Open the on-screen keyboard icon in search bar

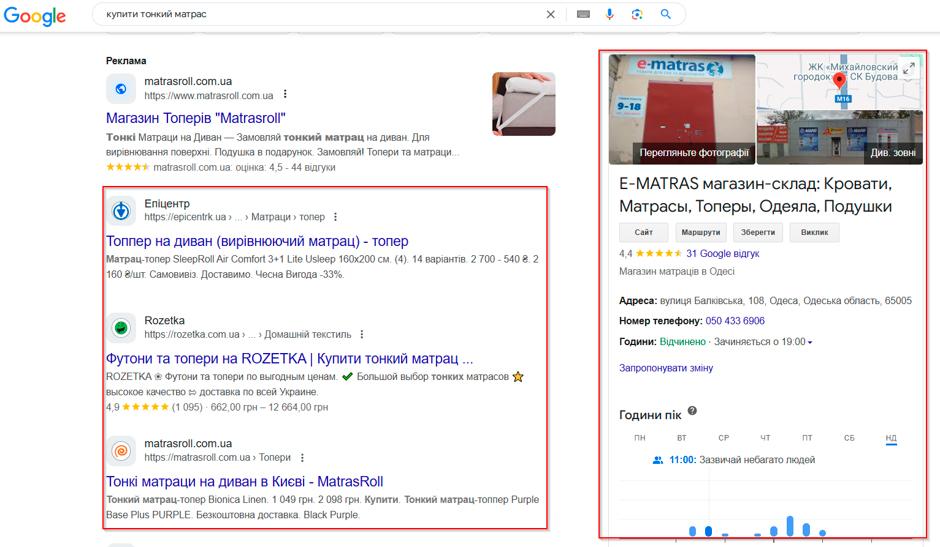(583, 14)
